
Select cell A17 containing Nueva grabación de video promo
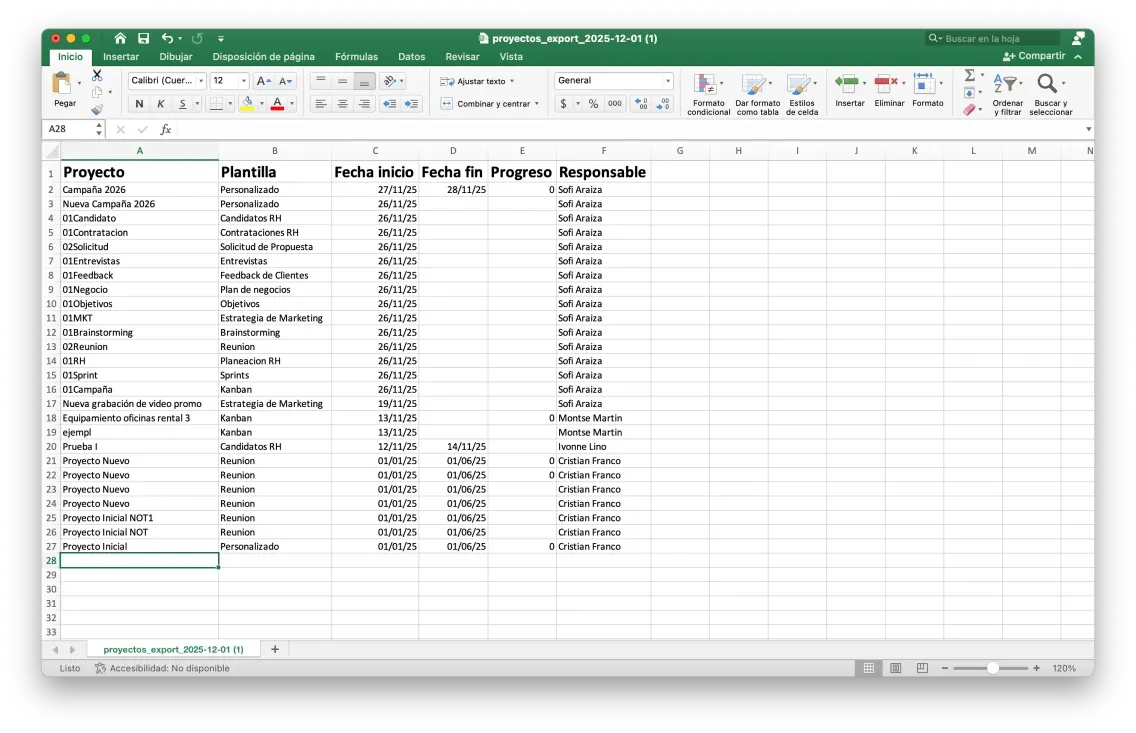click(x=138, y=404)
